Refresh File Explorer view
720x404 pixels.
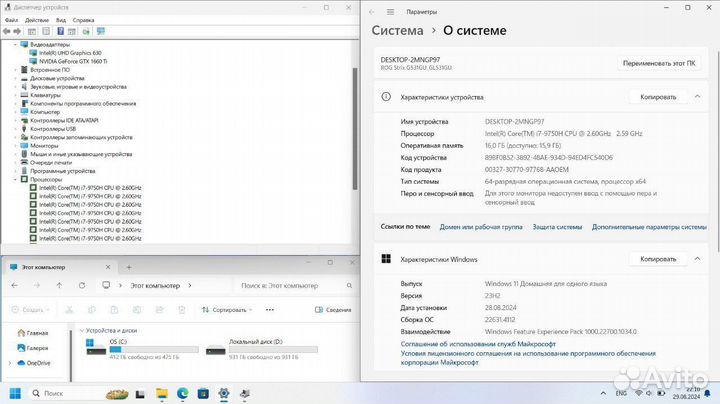pos(82,286)
